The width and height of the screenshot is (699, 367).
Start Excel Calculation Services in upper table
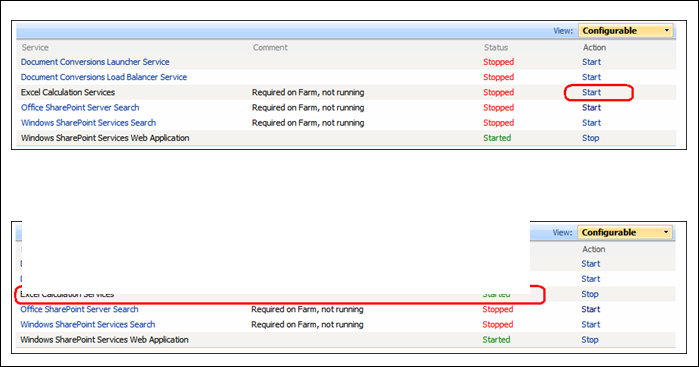tap(591, 92)
